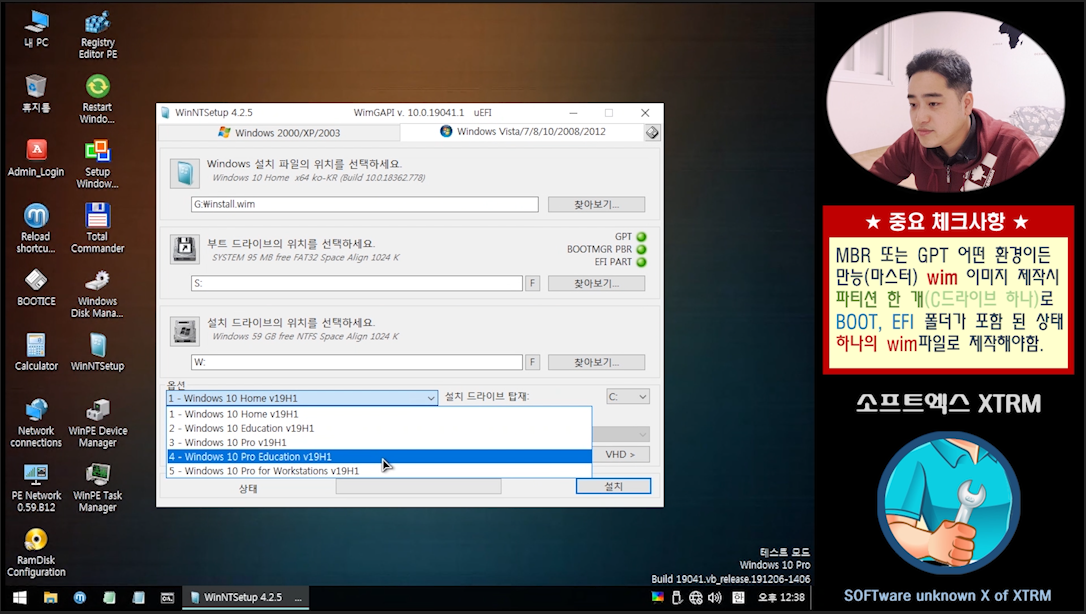Select 1 - Windows 10 Home v19H1
The image size is (1086, 614).
coord(380,414)
